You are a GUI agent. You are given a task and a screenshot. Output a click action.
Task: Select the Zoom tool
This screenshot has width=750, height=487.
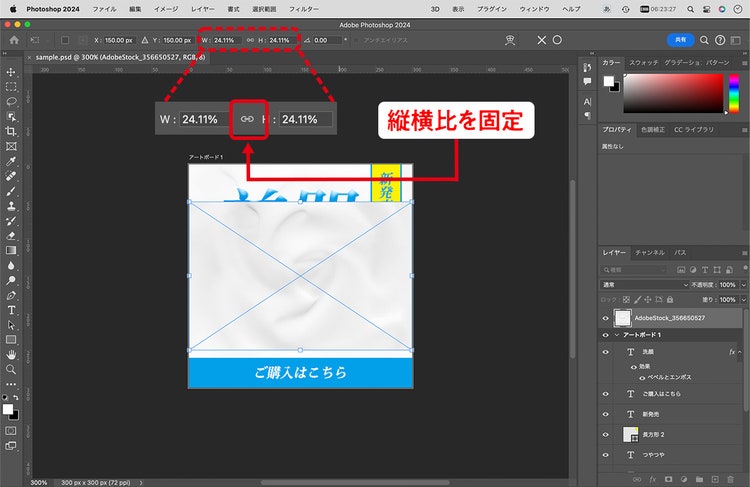click(x=11, y=369)
